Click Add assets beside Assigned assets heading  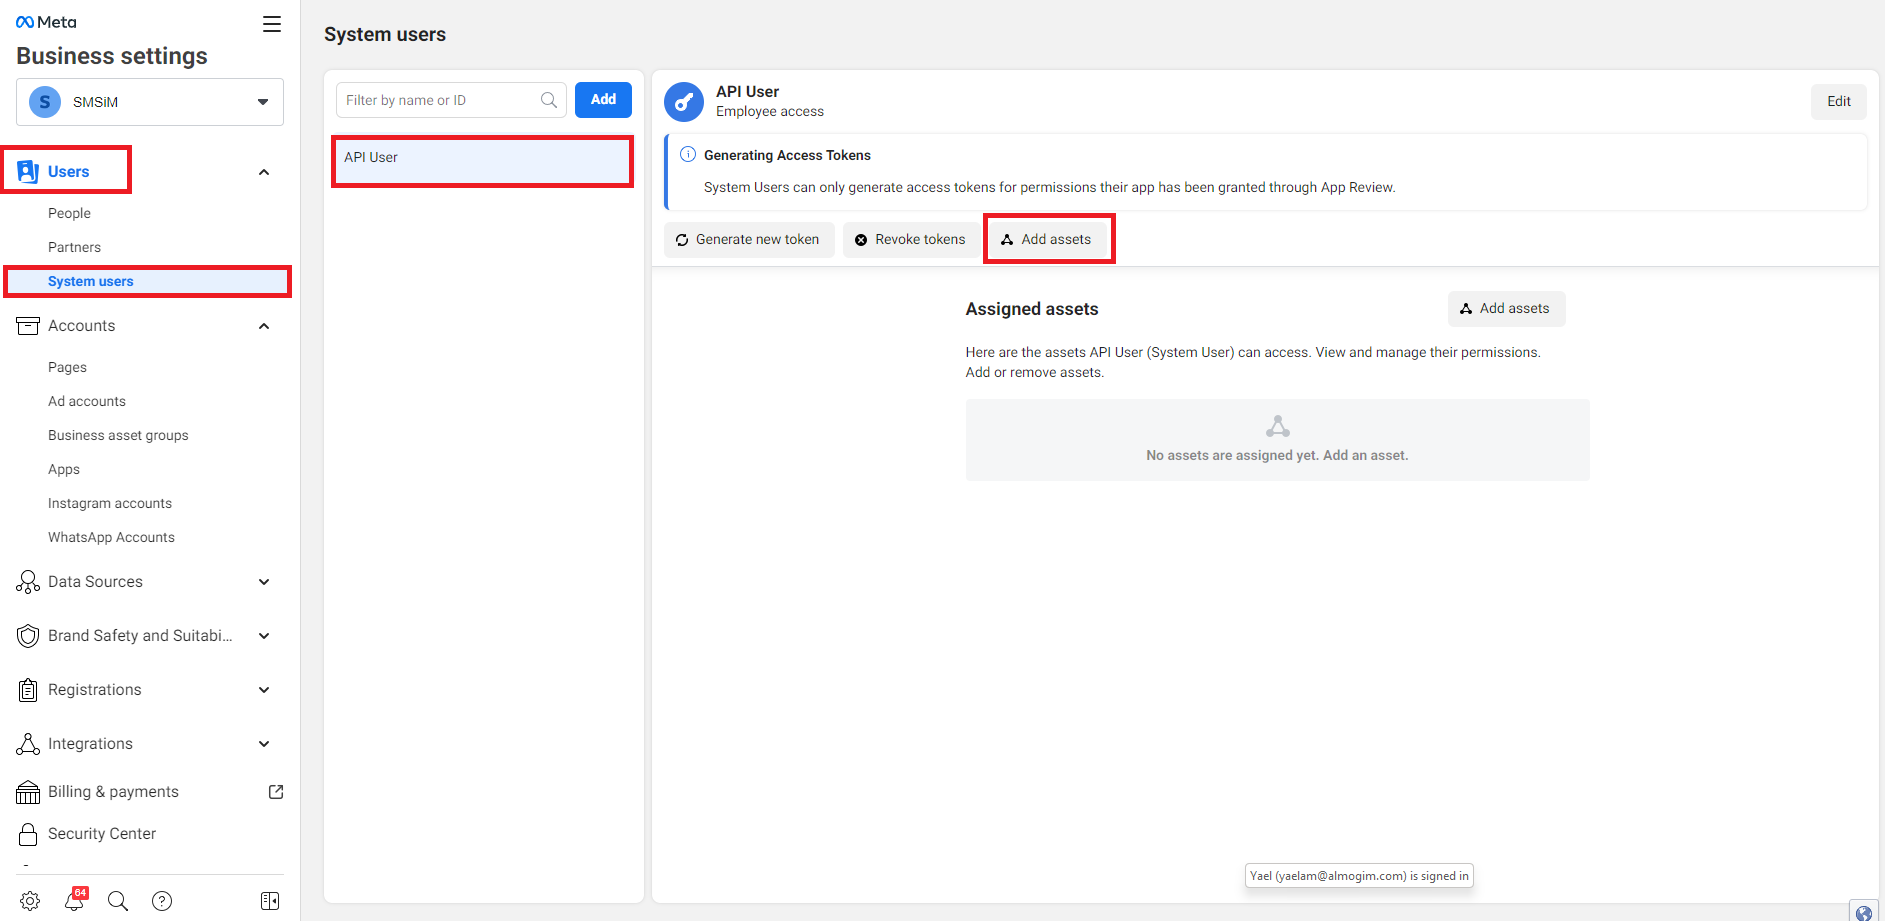click(x=1506, y=309)
